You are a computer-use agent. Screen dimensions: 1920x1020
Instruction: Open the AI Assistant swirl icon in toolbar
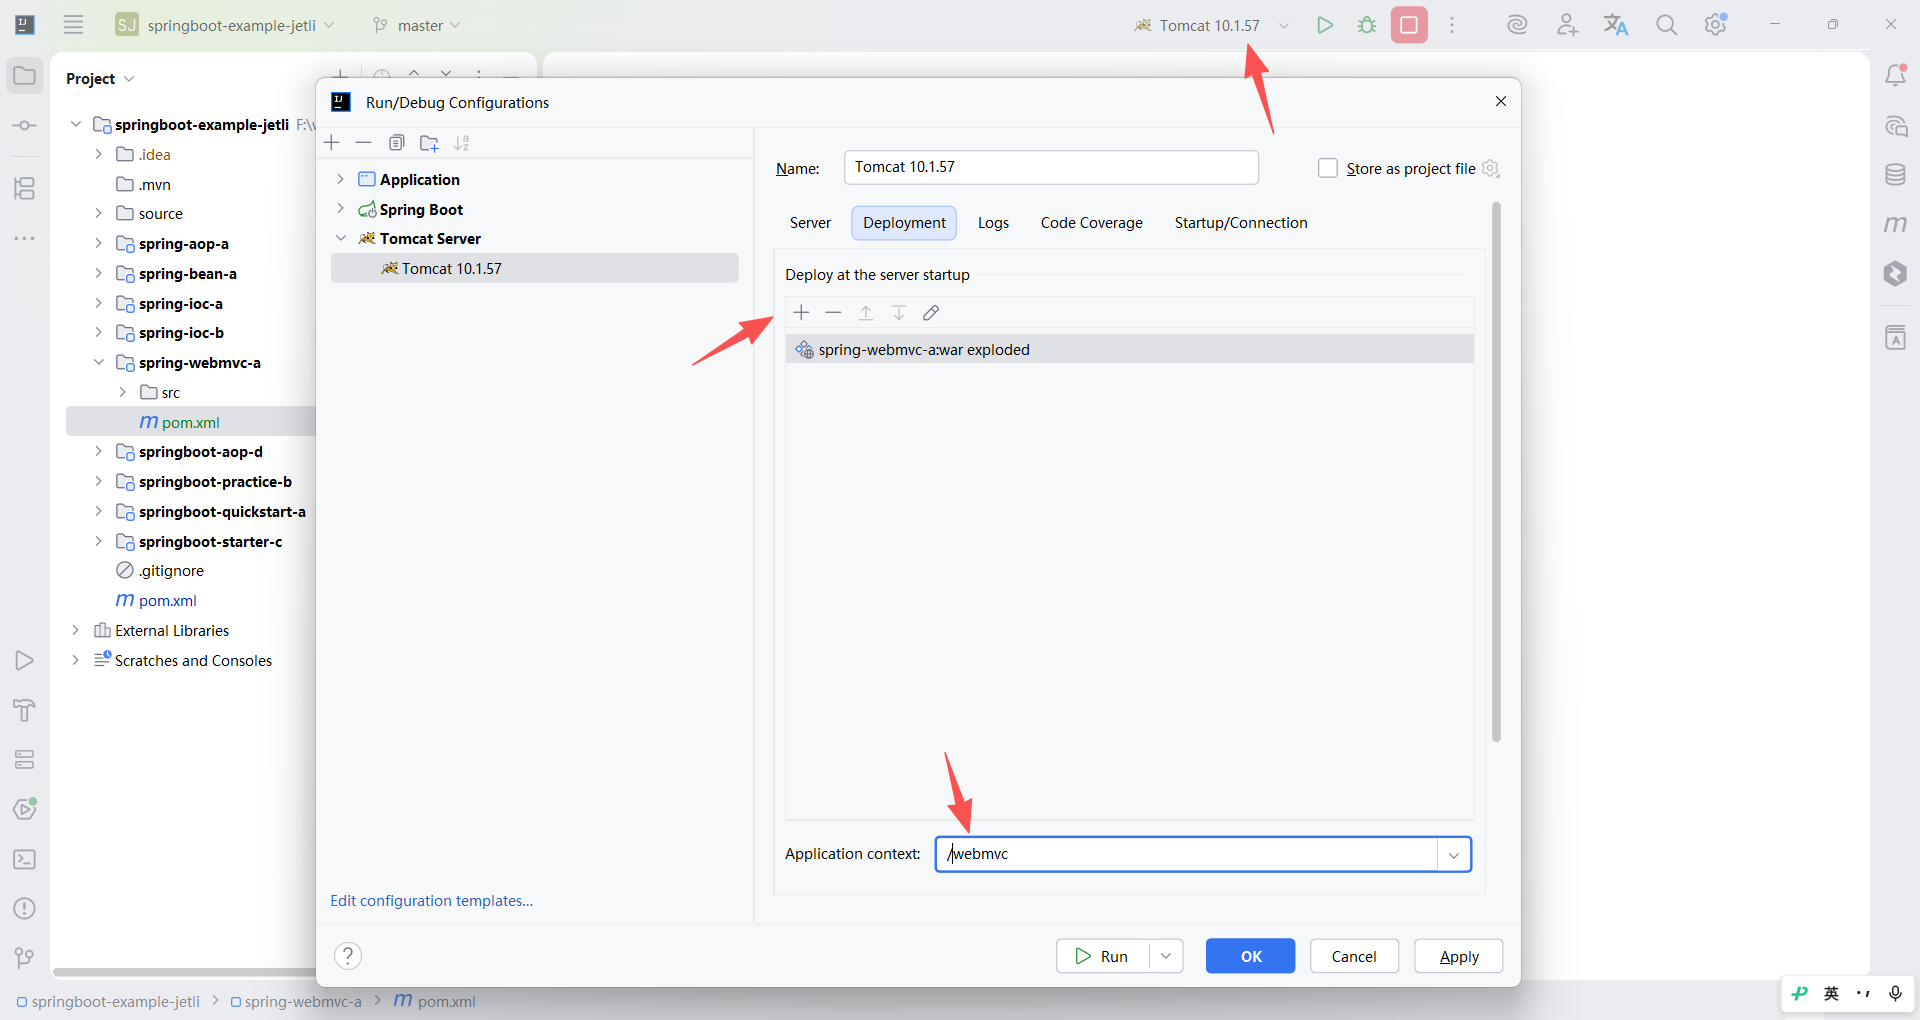coord(1517,25)
